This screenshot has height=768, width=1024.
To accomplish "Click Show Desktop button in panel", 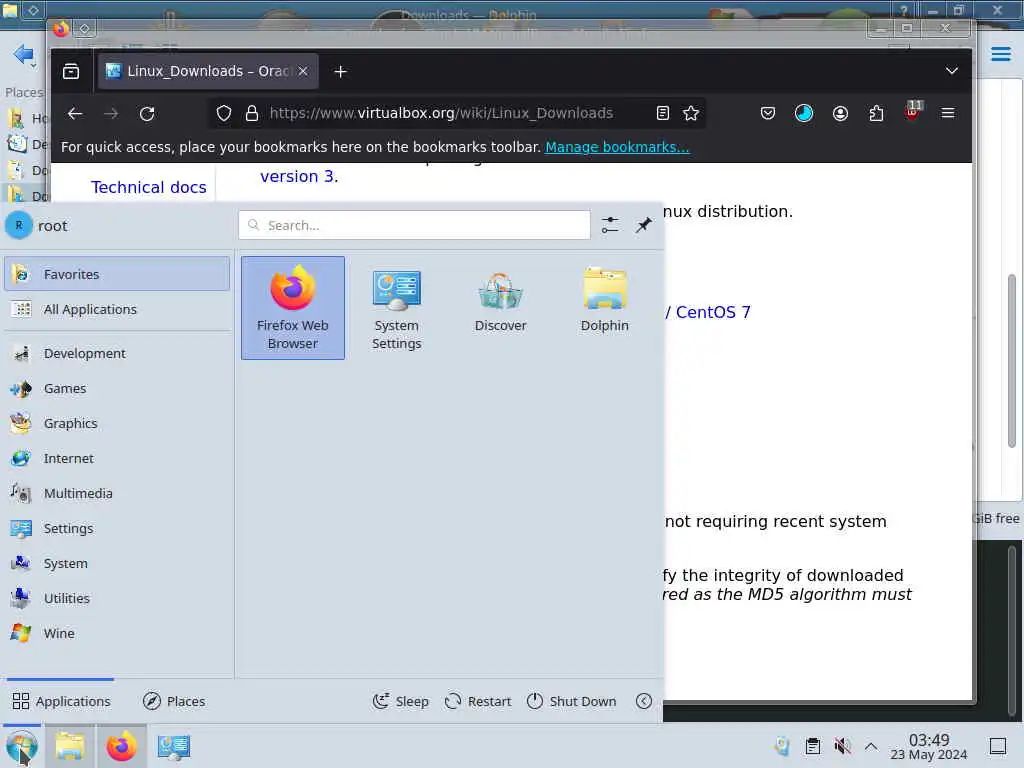I will 998,746.
